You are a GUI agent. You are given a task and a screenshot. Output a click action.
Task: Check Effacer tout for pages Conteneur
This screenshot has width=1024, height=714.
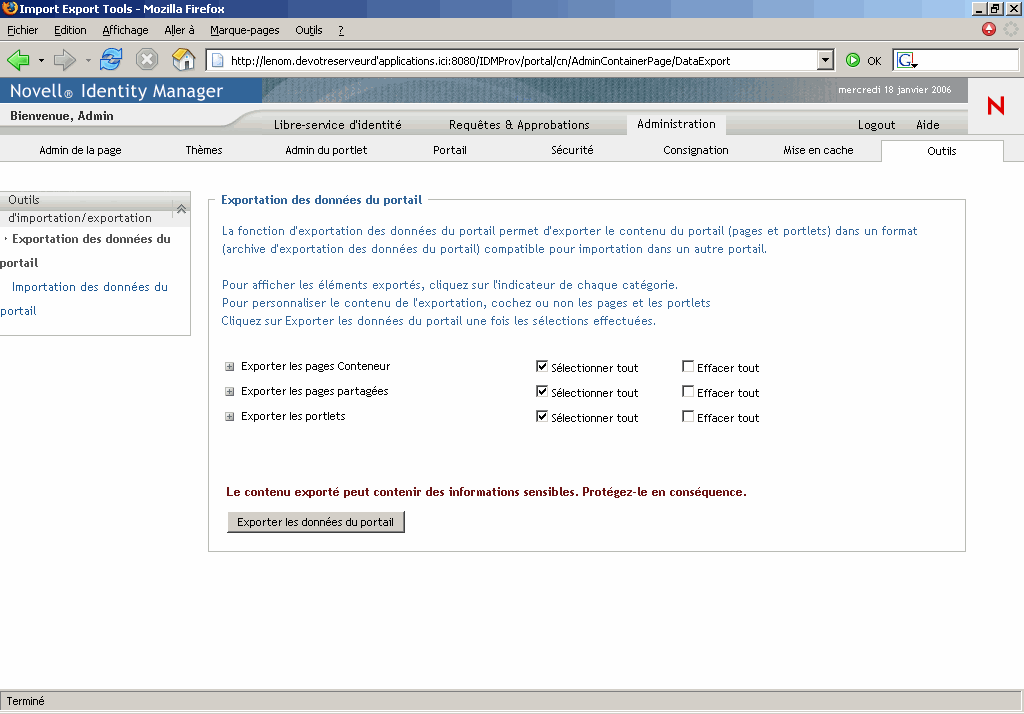[688, 366]
